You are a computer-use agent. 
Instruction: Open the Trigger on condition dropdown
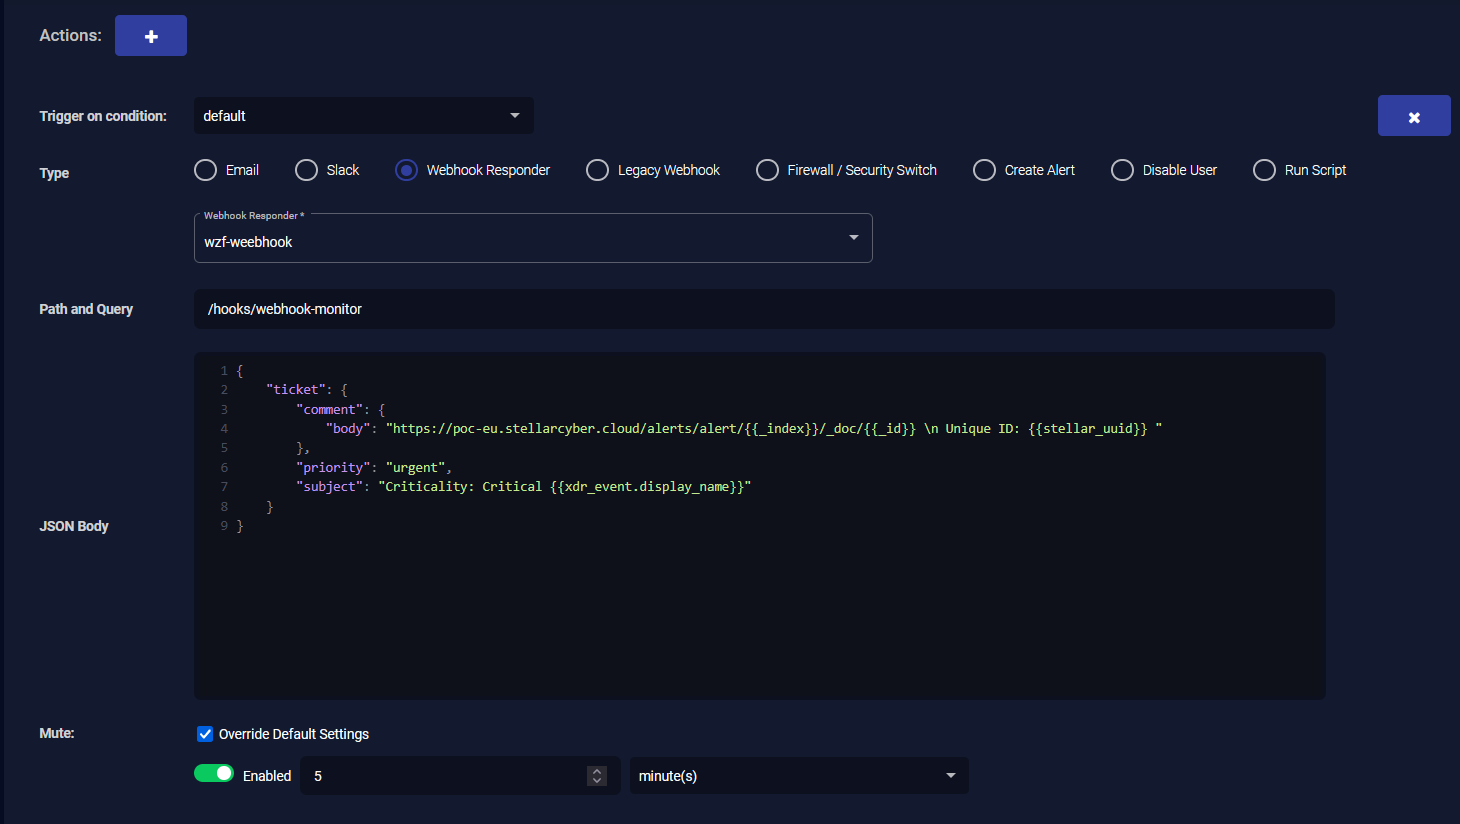tap(363, 116)
